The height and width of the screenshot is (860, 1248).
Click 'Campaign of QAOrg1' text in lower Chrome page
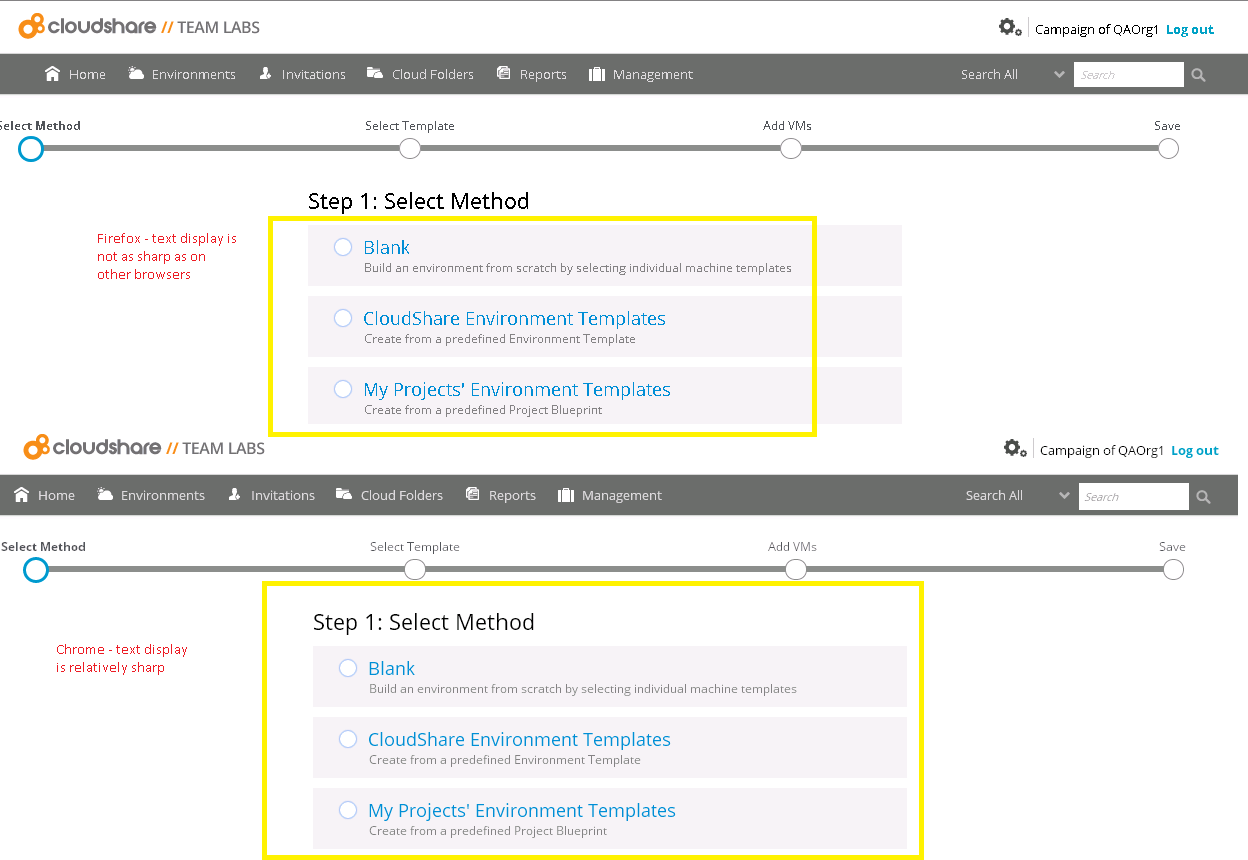pyautogui.click(x=1102, y=451)
